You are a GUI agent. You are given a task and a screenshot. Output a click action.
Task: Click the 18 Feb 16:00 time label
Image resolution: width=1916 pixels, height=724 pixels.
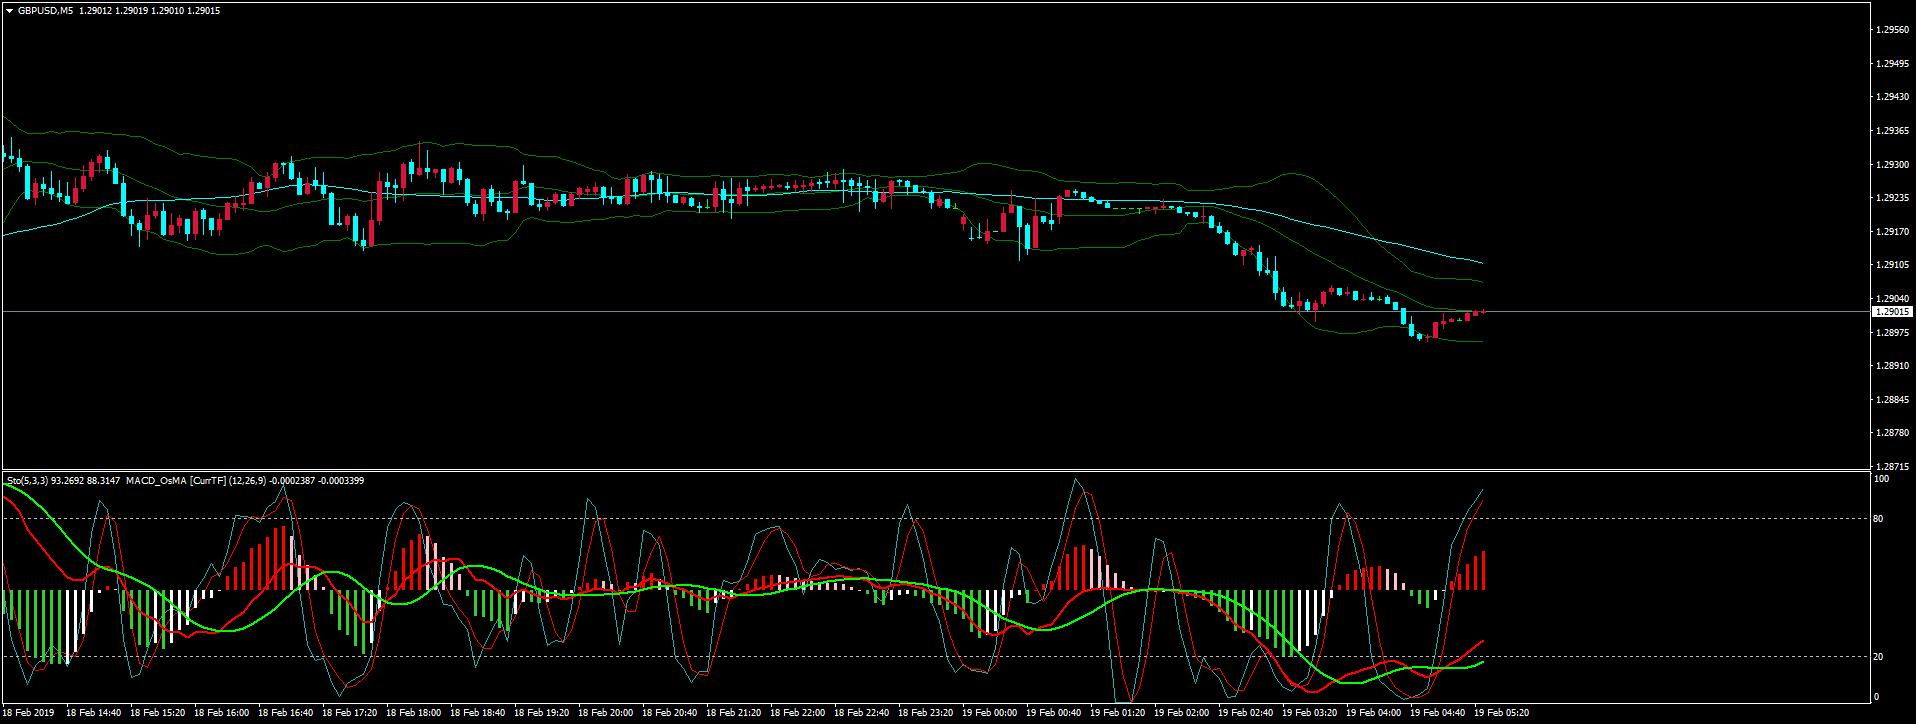[221, 714]
